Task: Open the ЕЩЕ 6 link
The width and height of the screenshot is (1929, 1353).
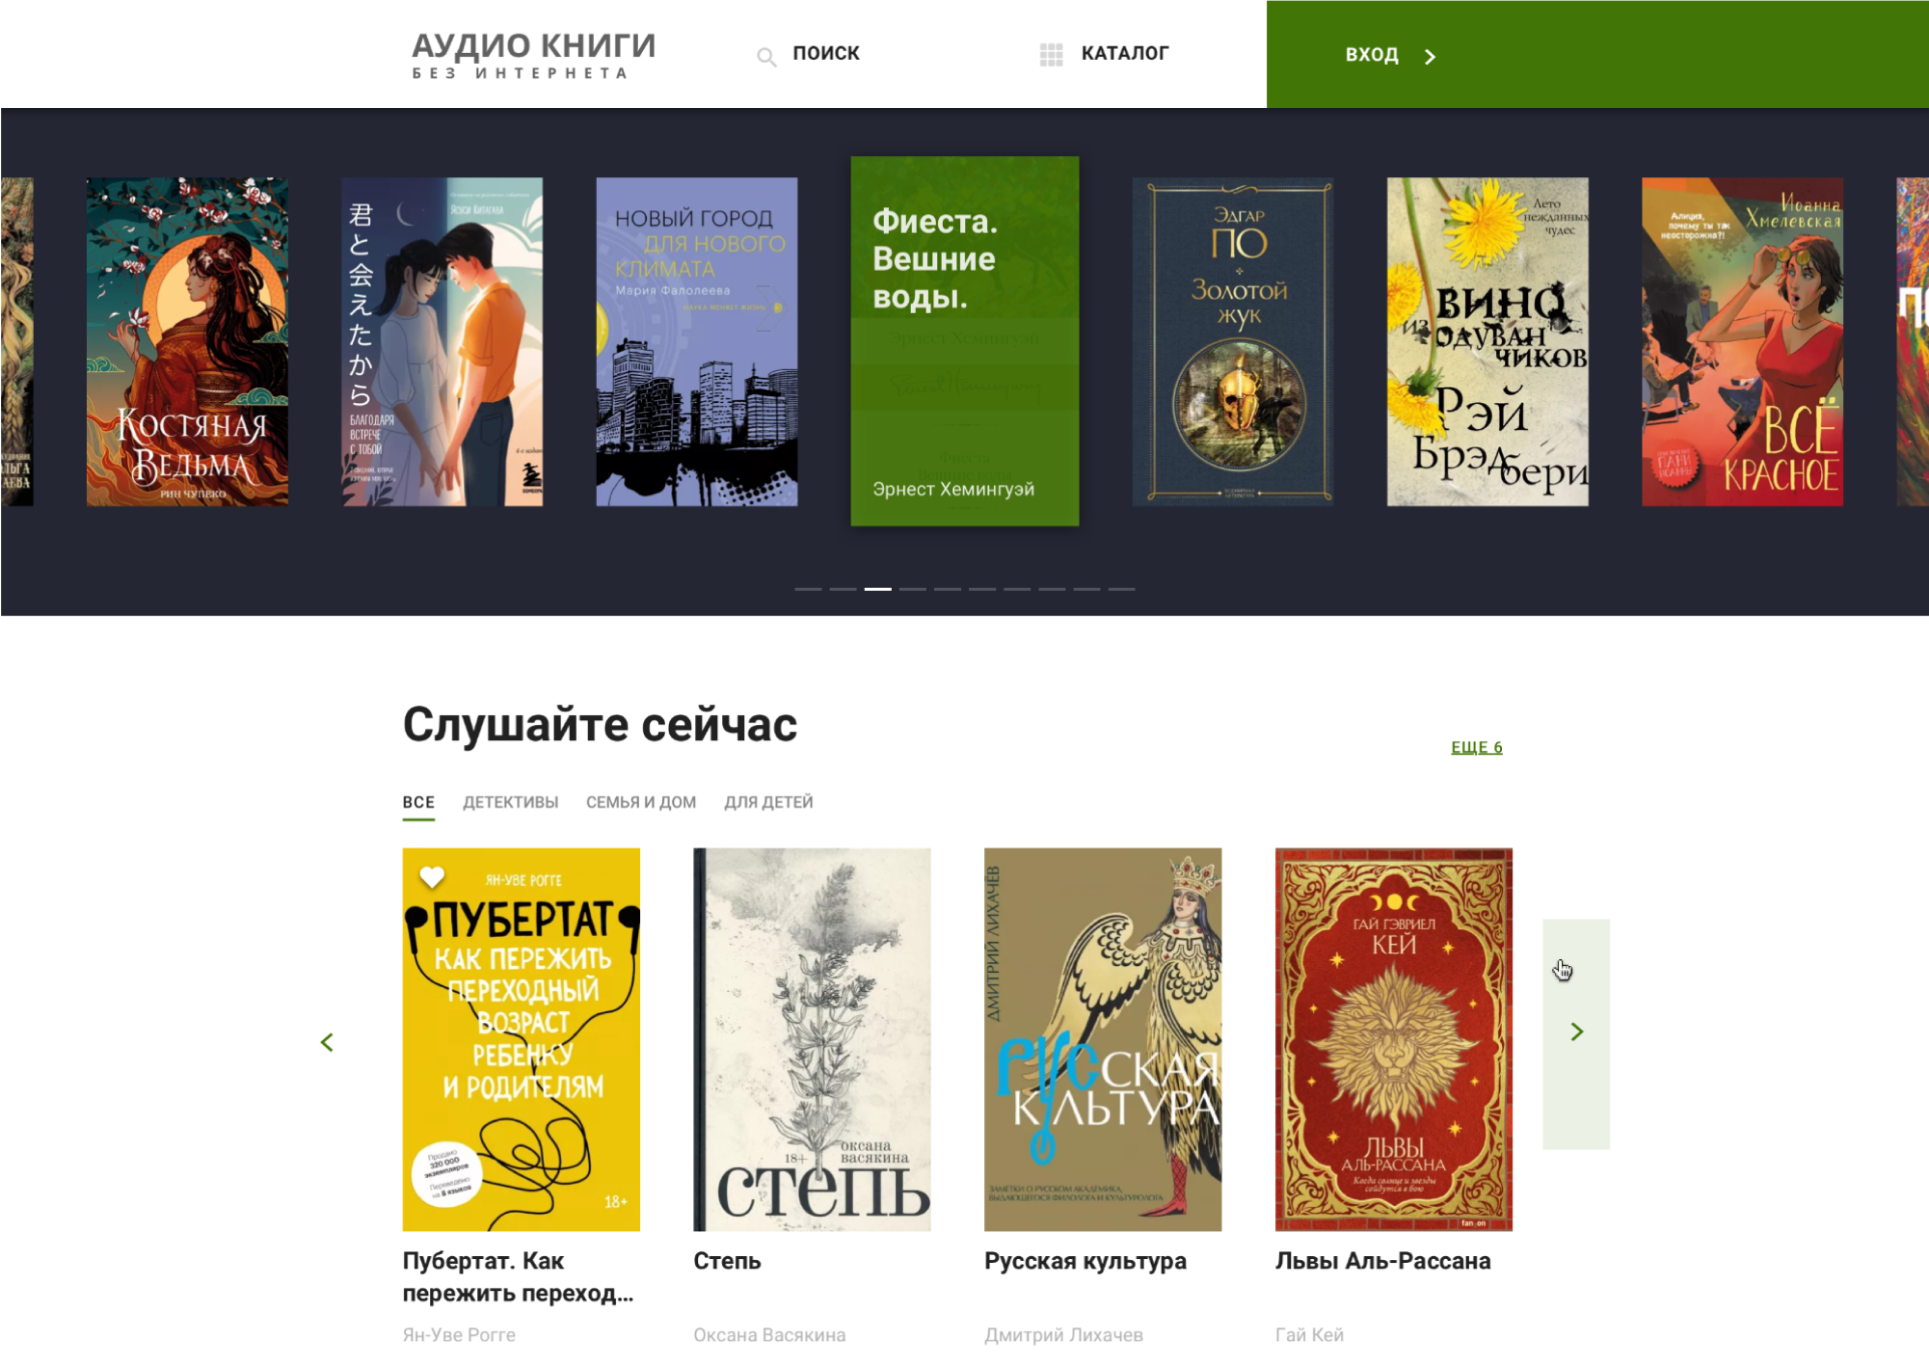Action: 1476,747
